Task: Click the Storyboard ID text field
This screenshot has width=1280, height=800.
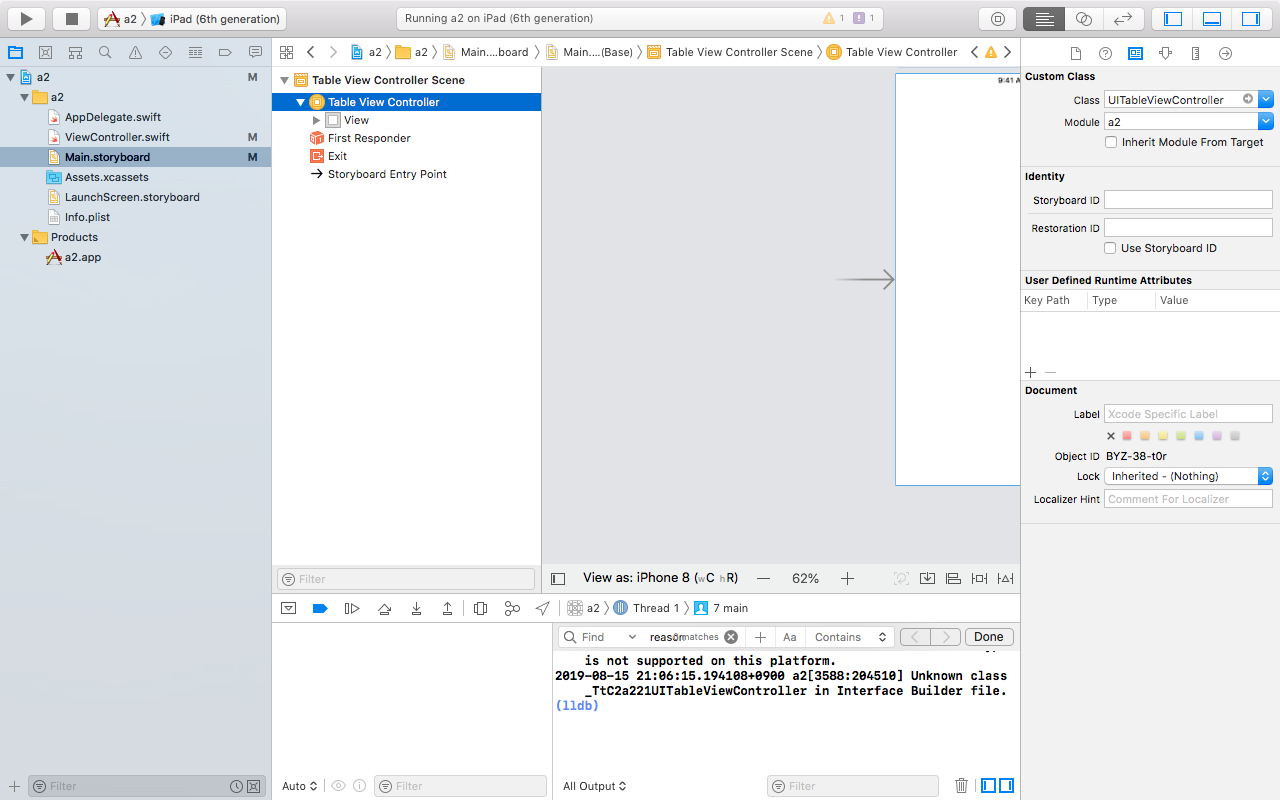Action: pos(1187,200)
